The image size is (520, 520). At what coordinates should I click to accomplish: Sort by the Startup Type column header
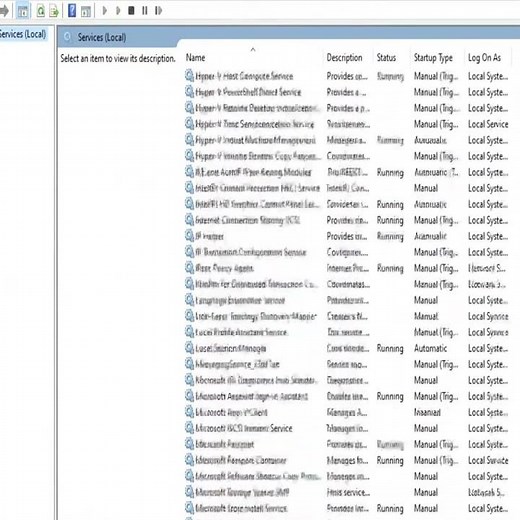click(433, 58)
